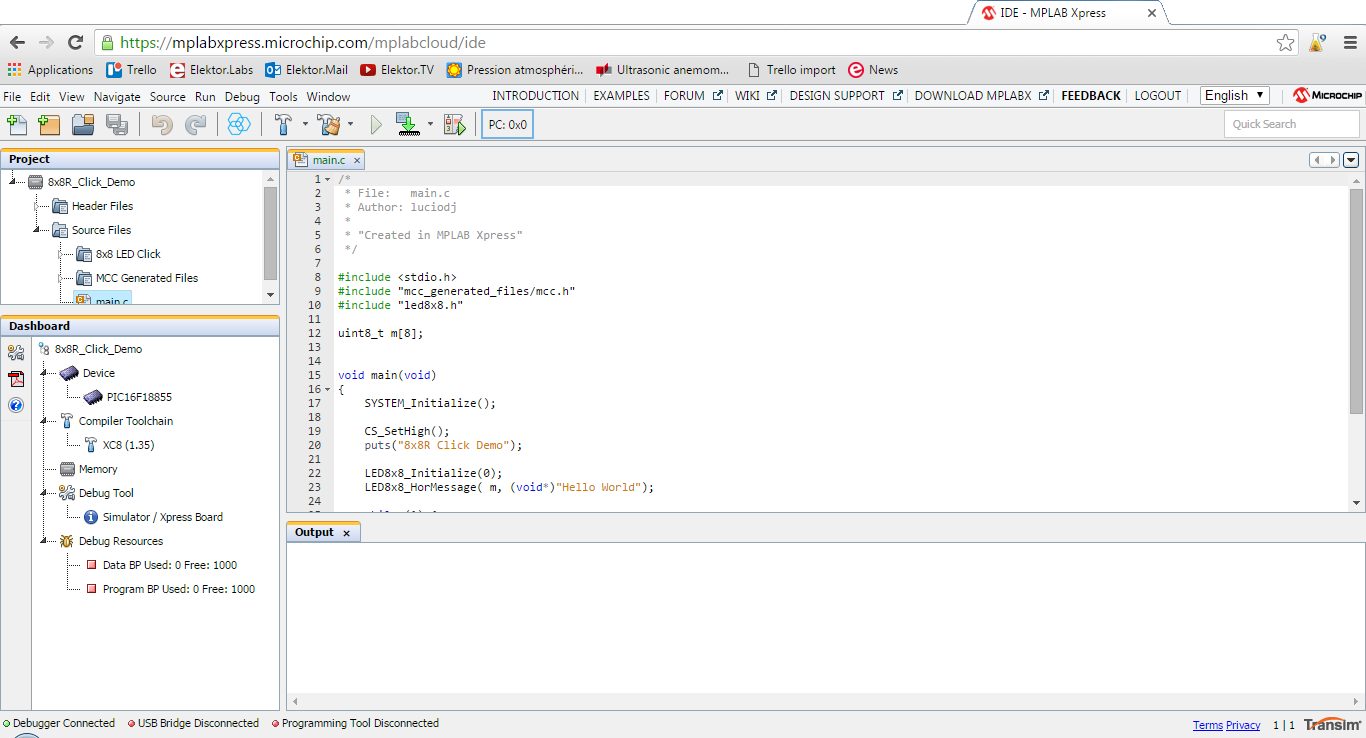Close the Output panel tab
This screenshot has height=738, width=1366.
[x=346, y=533]
